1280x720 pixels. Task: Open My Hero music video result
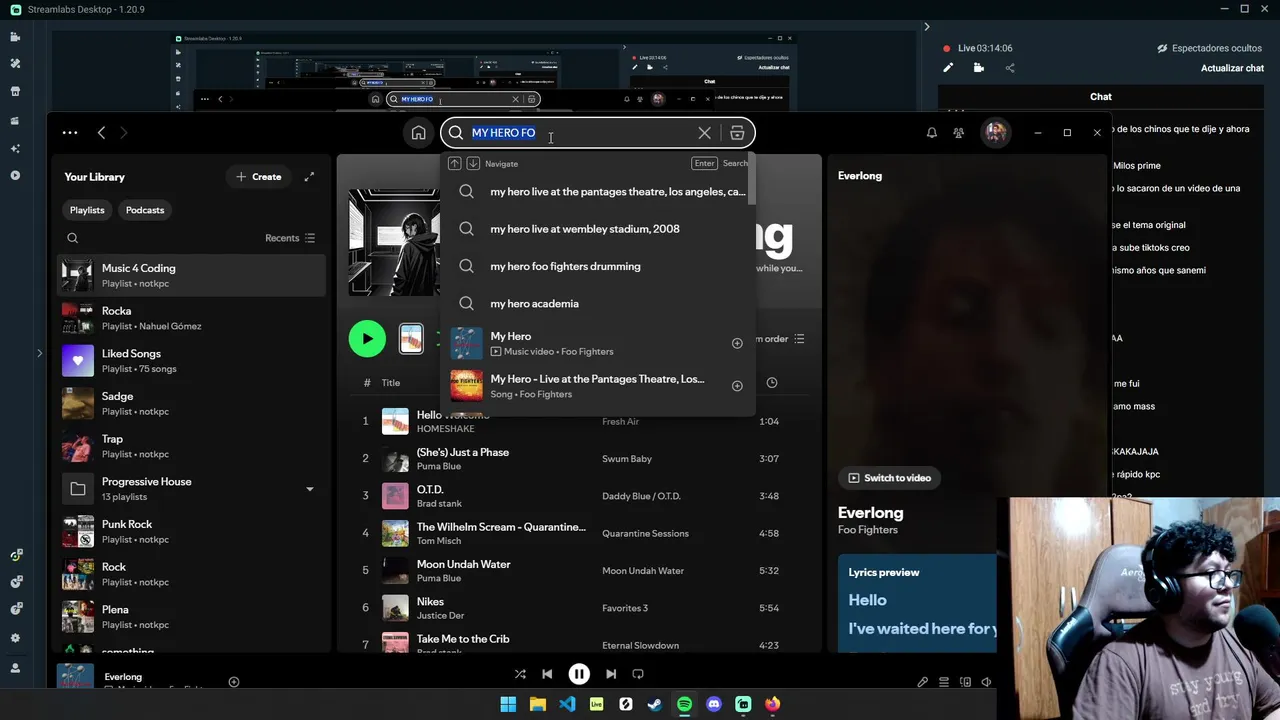click(598, 343)
